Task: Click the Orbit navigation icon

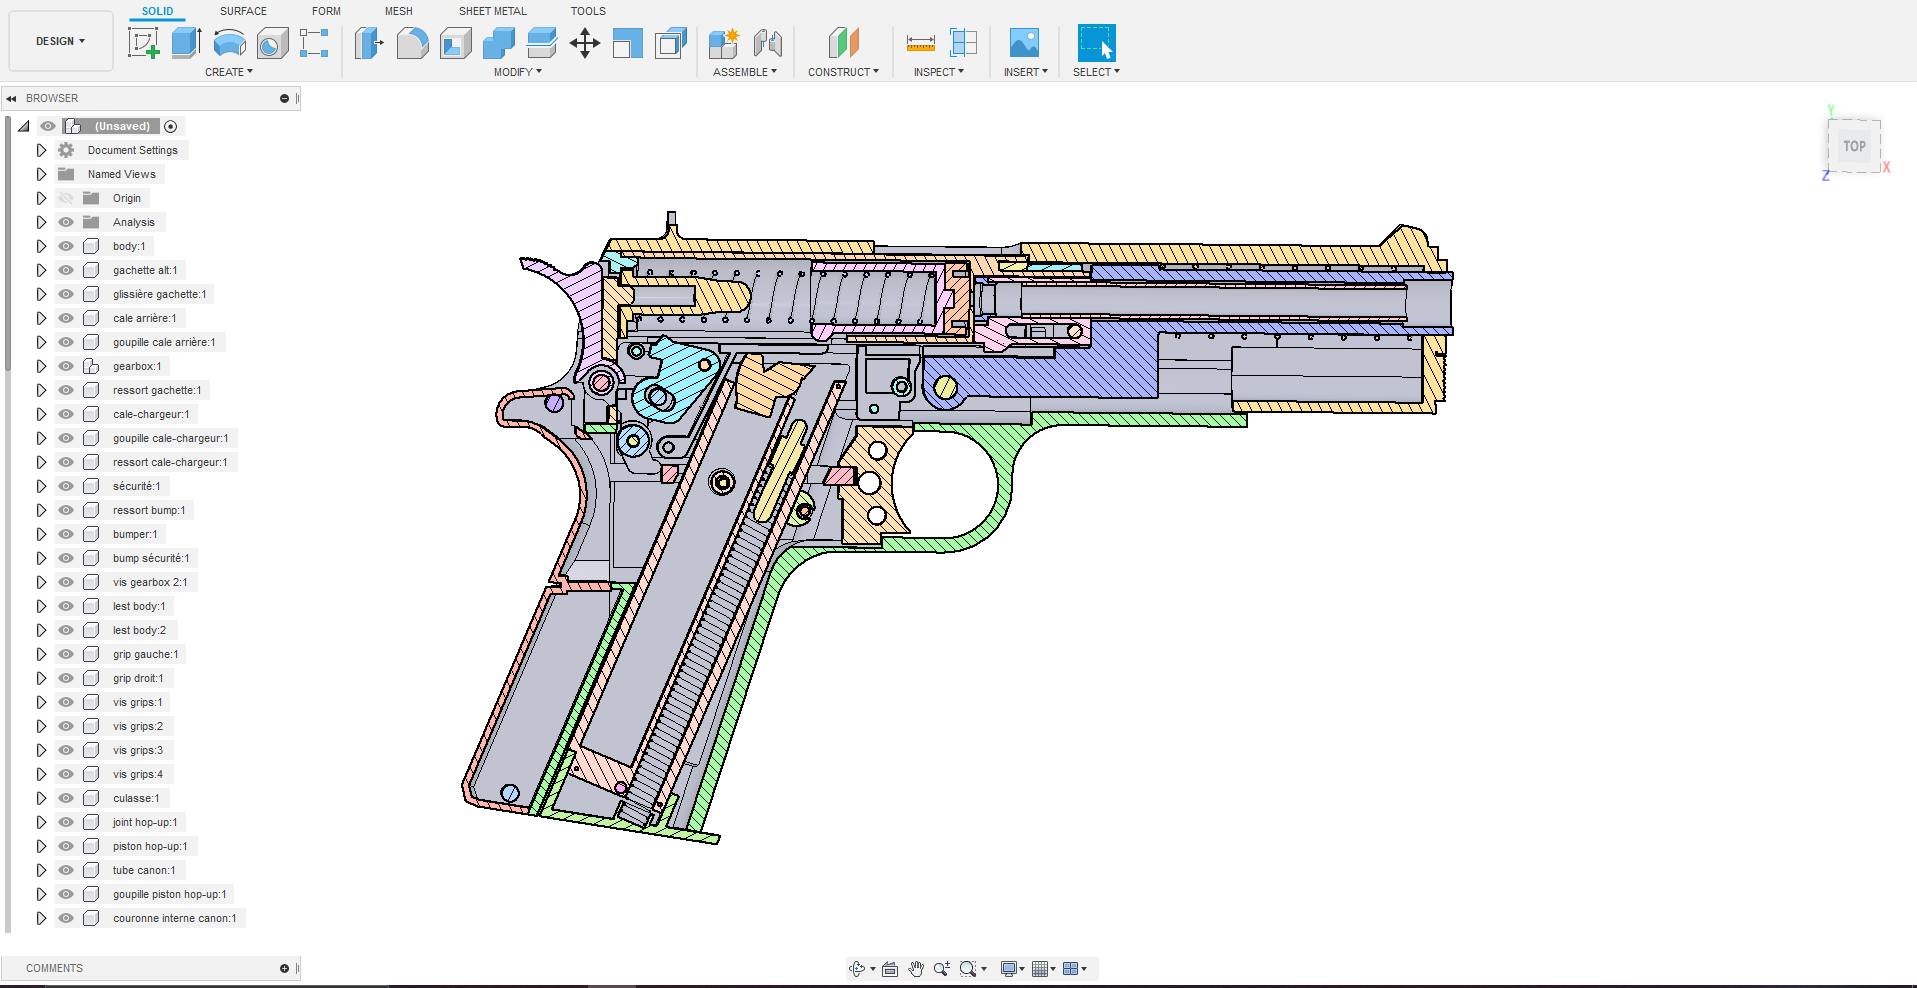Action: tap(857, 968)
